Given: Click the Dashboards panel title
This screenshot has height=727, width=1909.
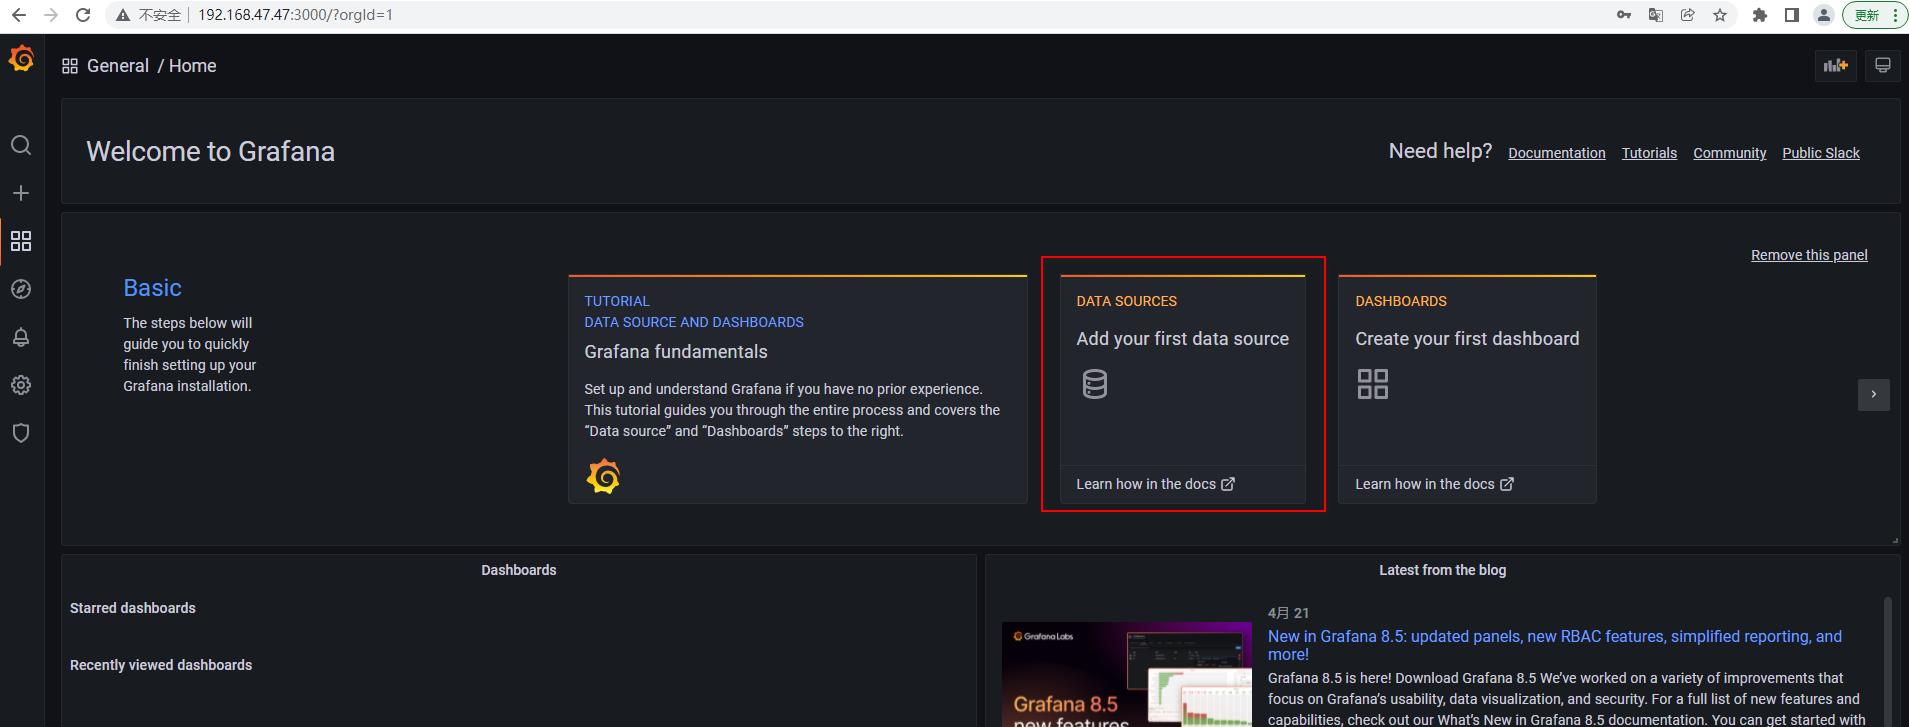Looking at the screenshot, I should pyautogui.click(x=519, y=570).
